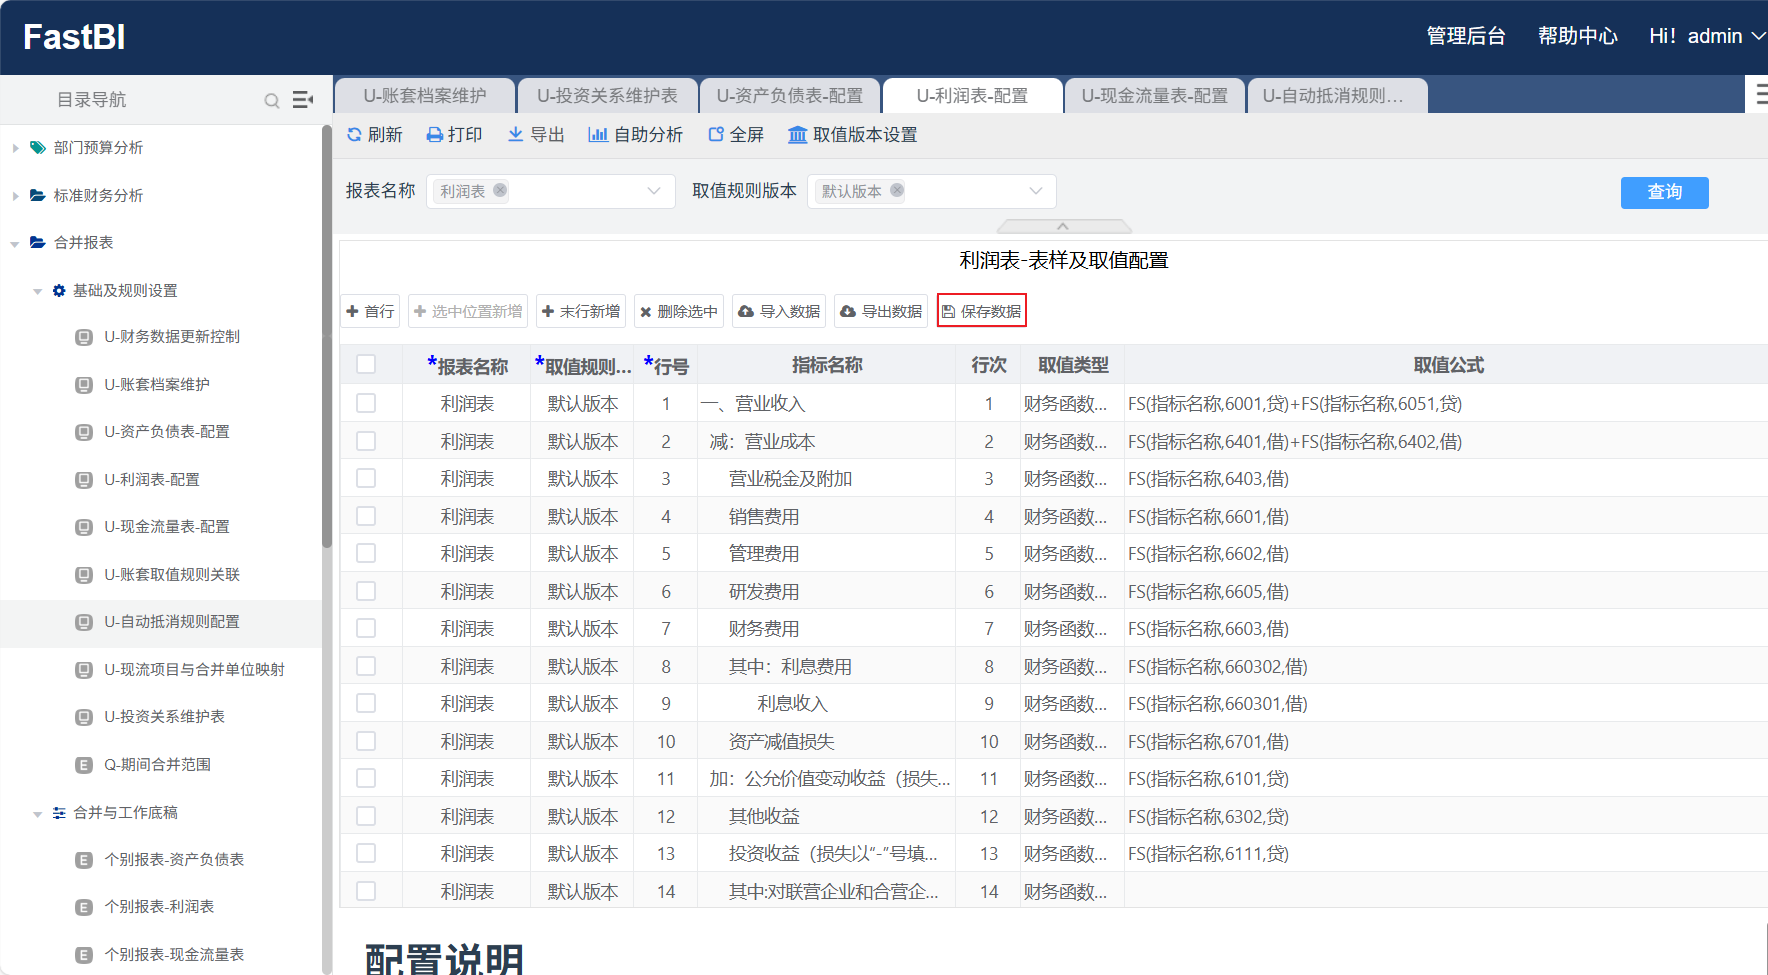
Task: Switch to U-账套档案维护 tab
Action: pyautogui.click(x=424, y=96)
